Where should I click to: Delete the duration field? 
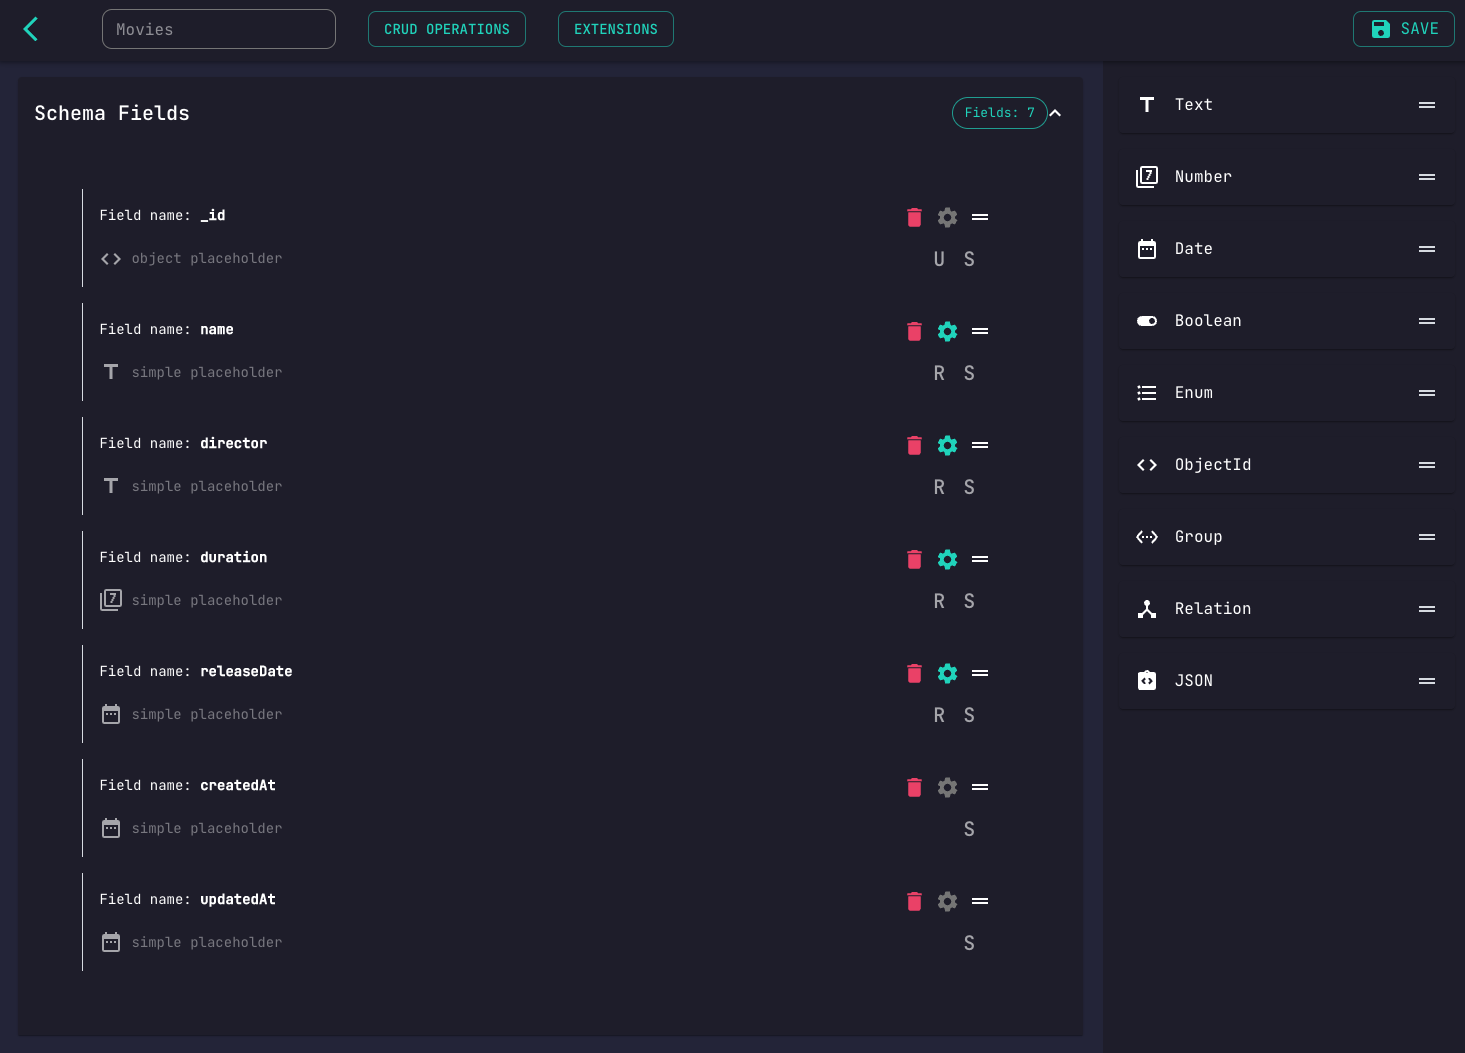(914, 559)
